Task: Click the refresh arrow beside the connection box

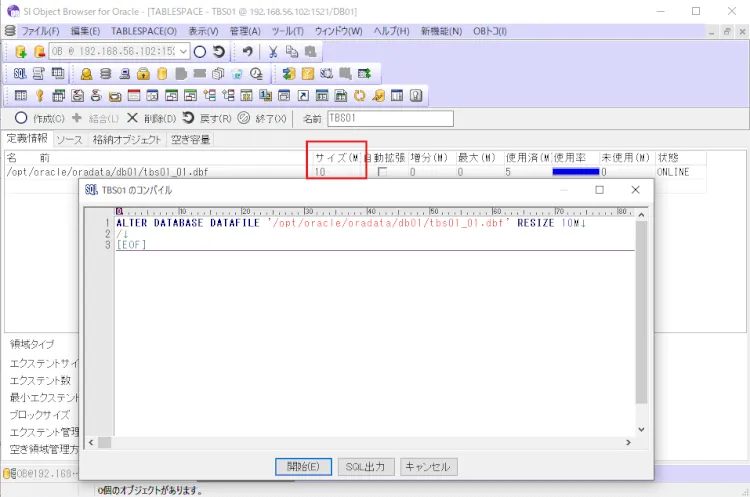Action: coord(219,52)
